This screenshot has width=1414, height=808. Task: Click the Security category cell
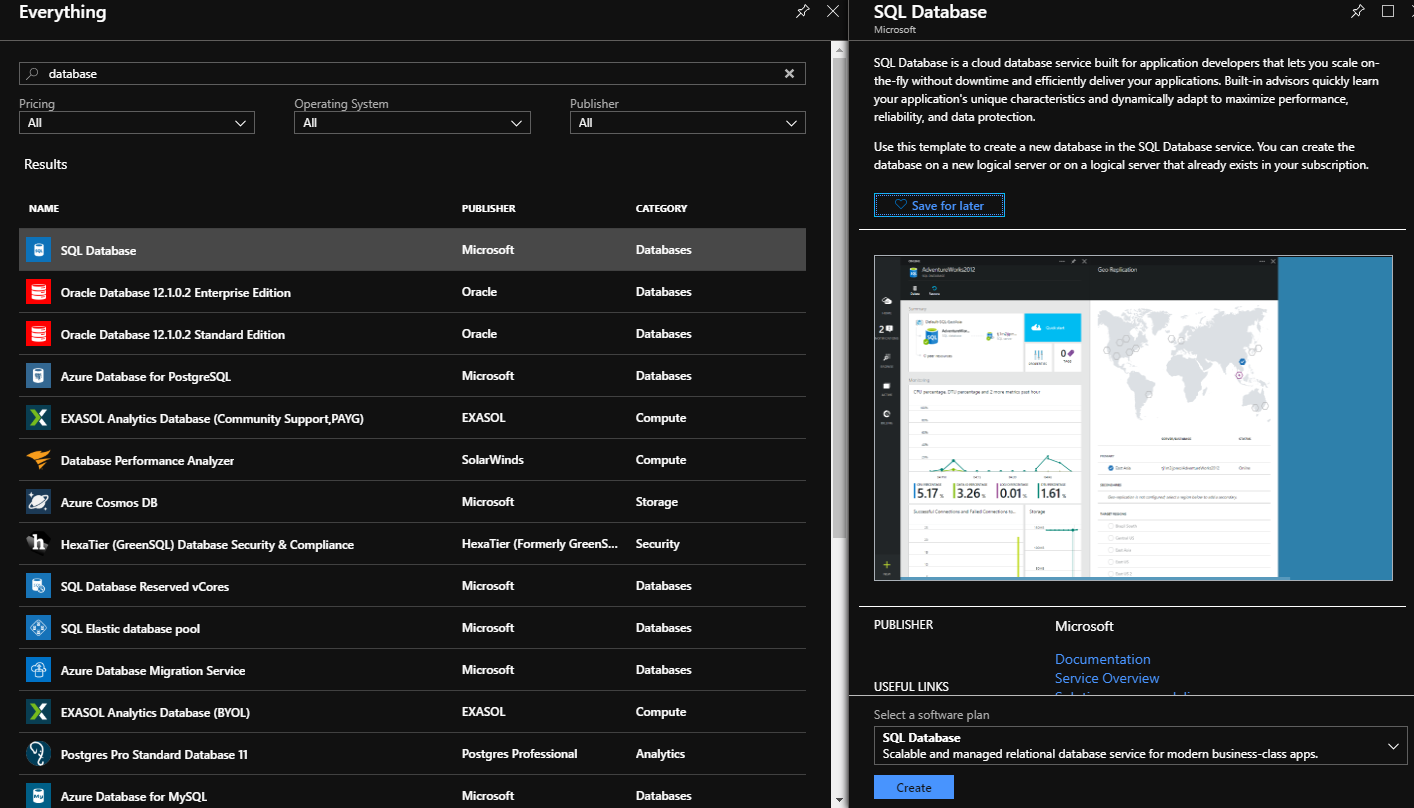657,544
